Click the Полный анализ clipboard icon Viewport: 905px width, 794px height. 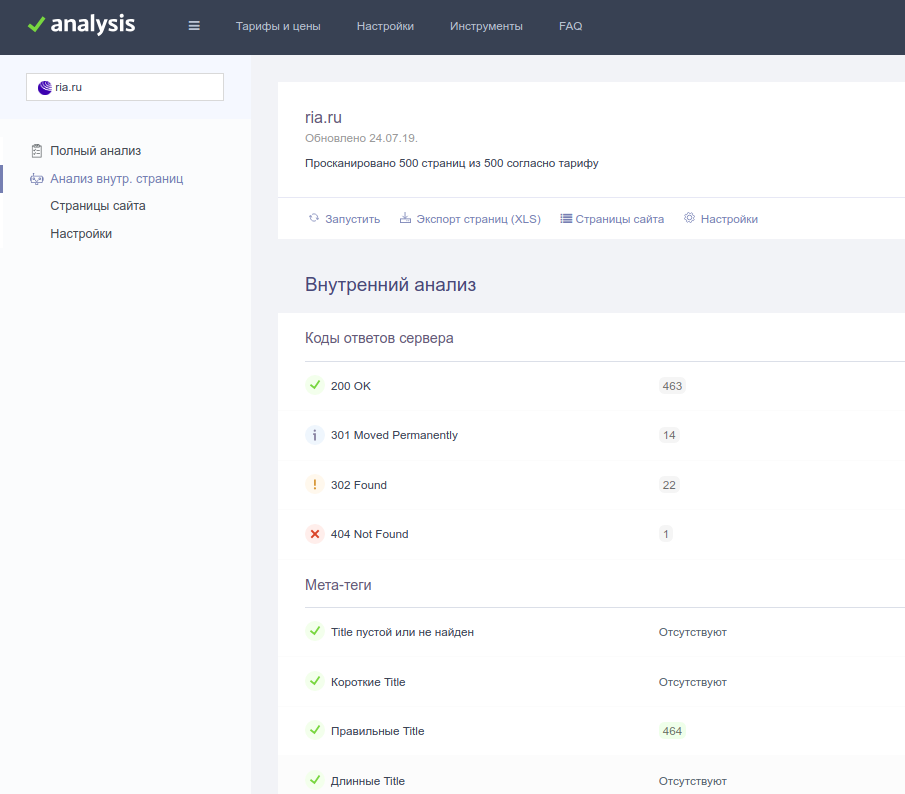[x=37, y=151]
